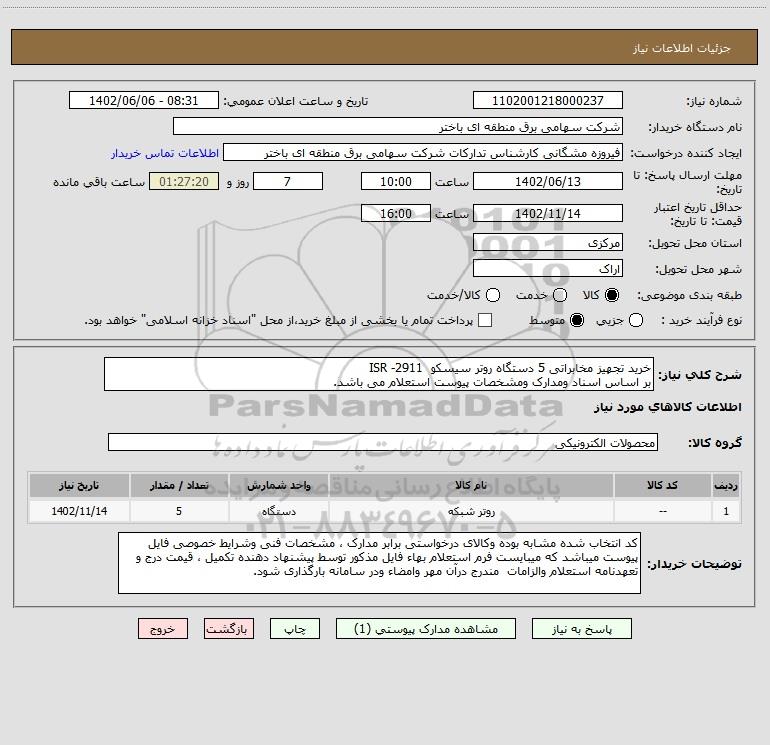770x745 pixels.
Task: Click the buyer organization name field
Action: click(x=398, y=127)
